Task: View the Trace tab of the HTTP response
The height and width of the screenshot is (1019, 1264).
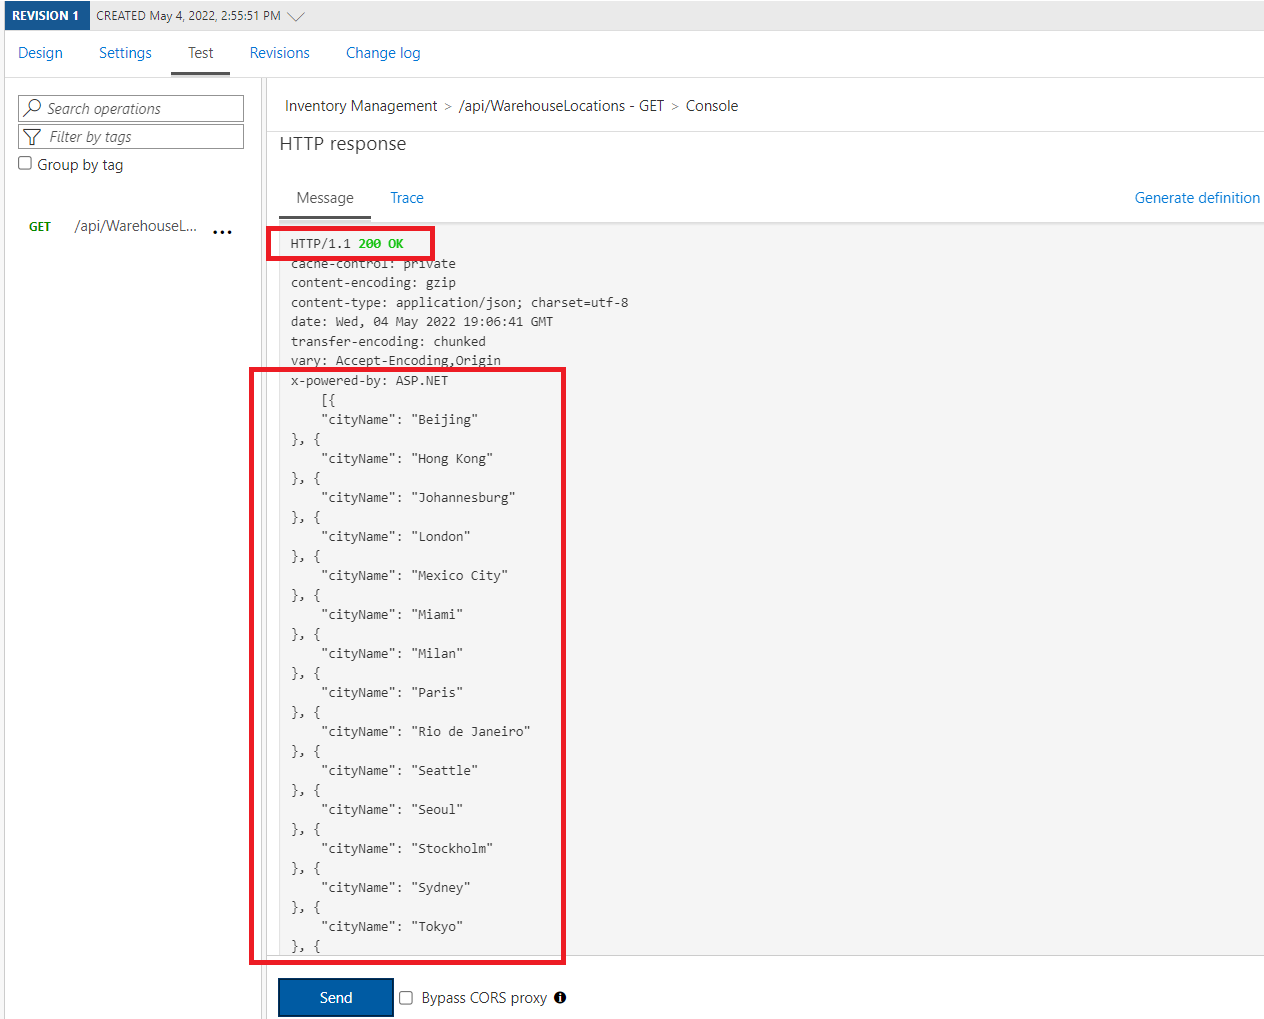Action: pos(406,198)
